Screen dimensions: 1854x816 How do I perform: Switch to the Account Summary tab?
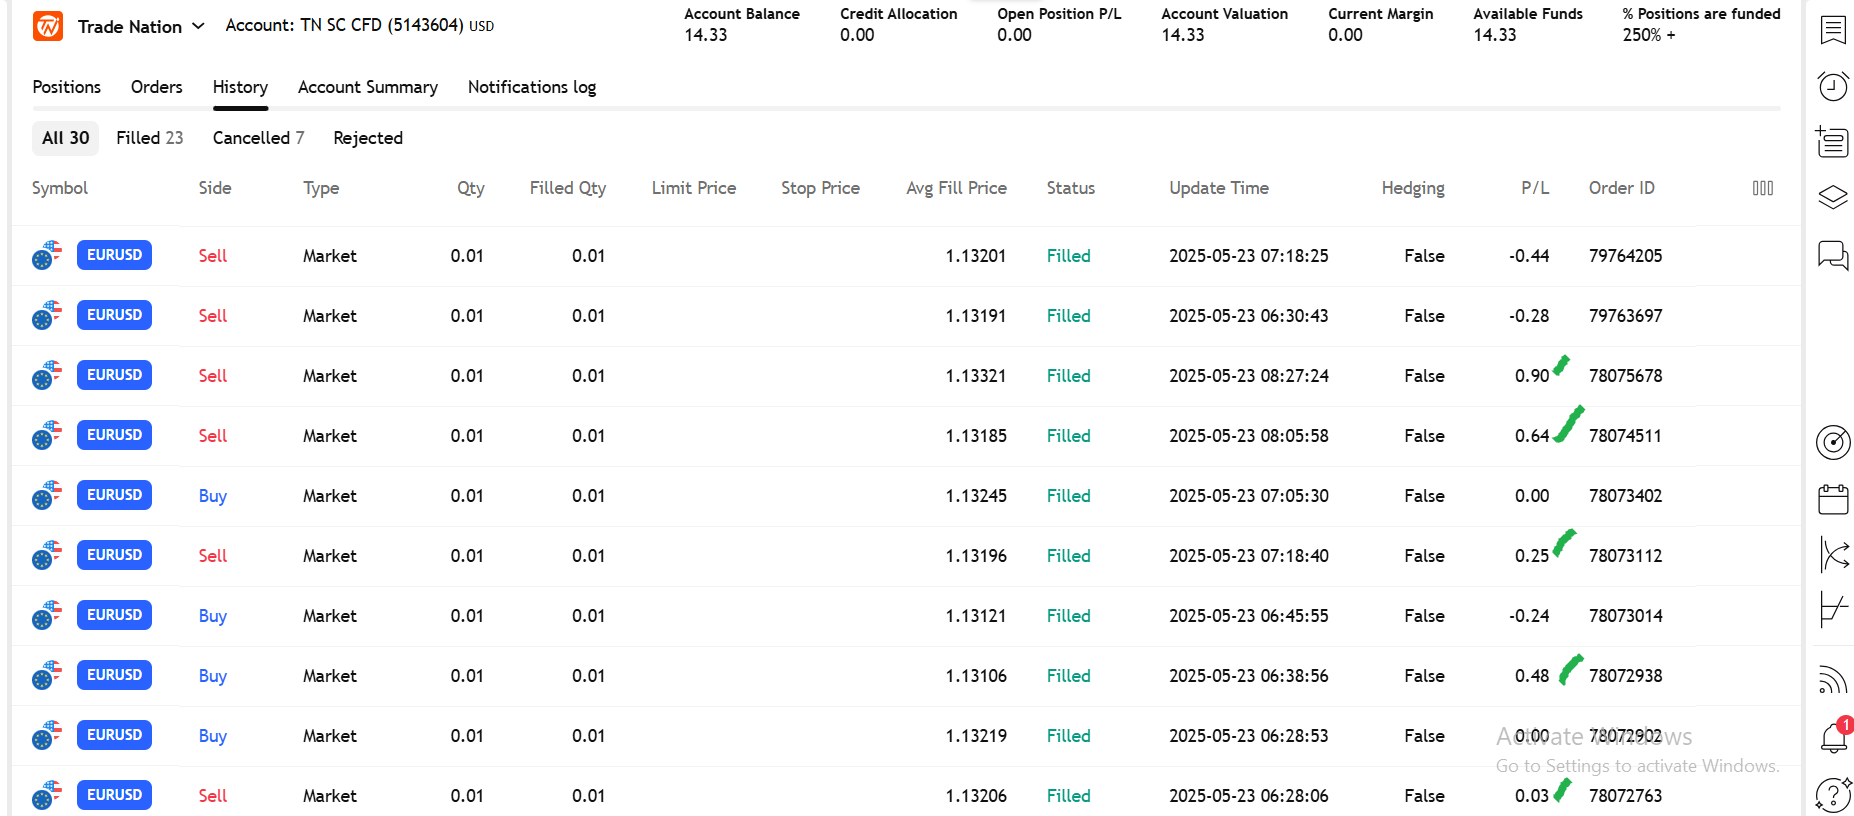[x=367, y=87]
